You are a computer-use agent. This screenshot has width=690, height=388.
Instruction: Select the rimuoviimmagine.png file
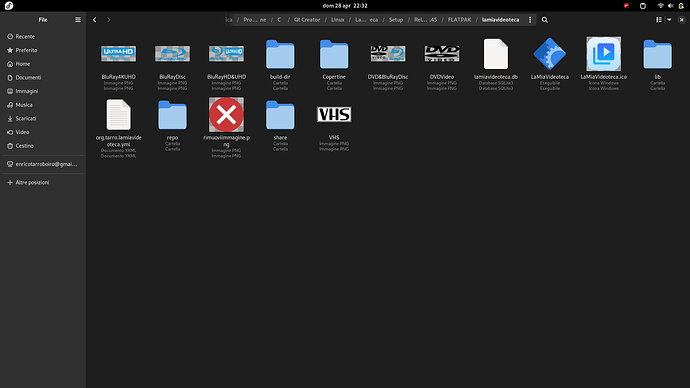[226, 114]
